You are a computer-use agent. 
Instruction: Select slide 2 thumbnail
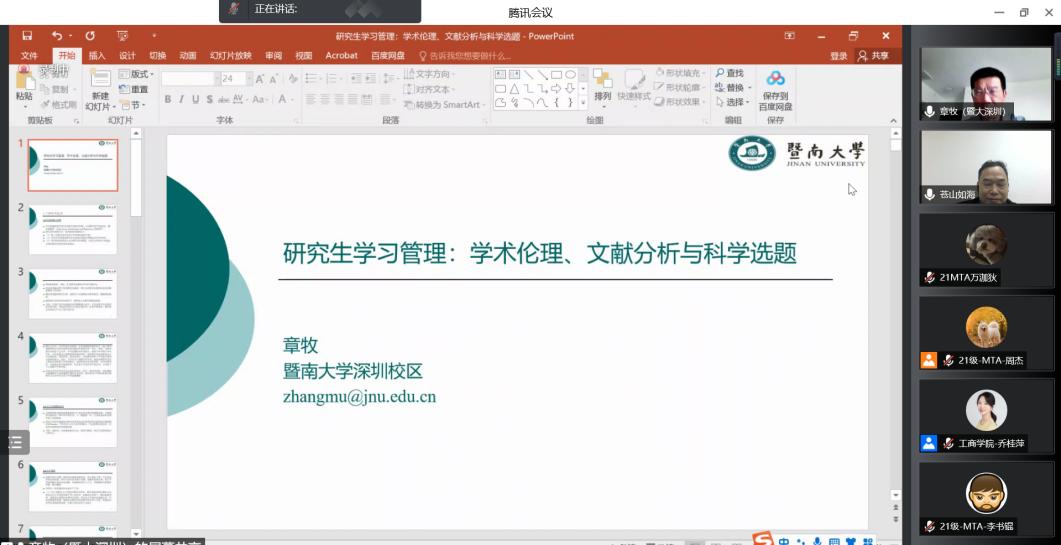click(73, 230)
